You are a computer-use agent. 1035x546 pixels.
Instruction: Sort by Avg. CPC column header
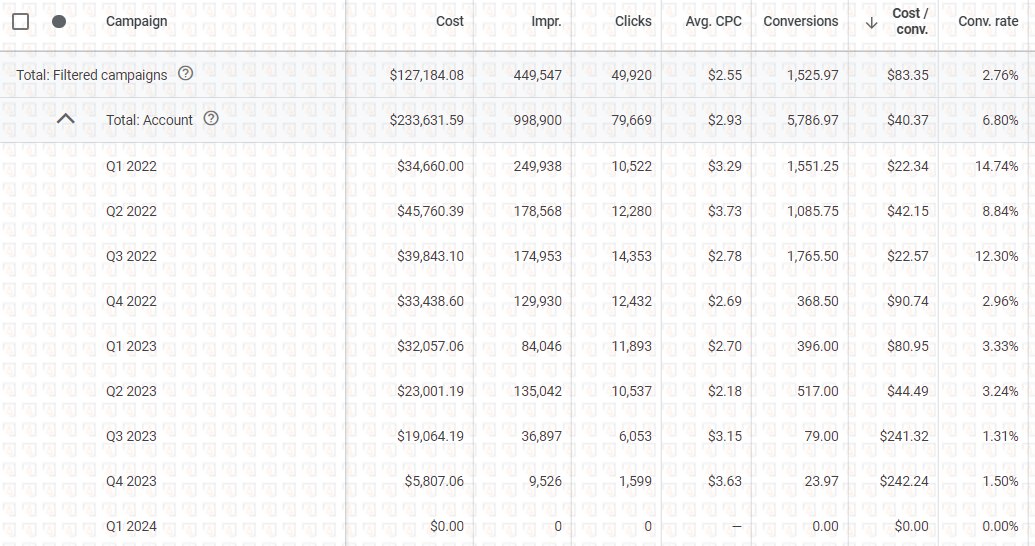click(714, 21)
